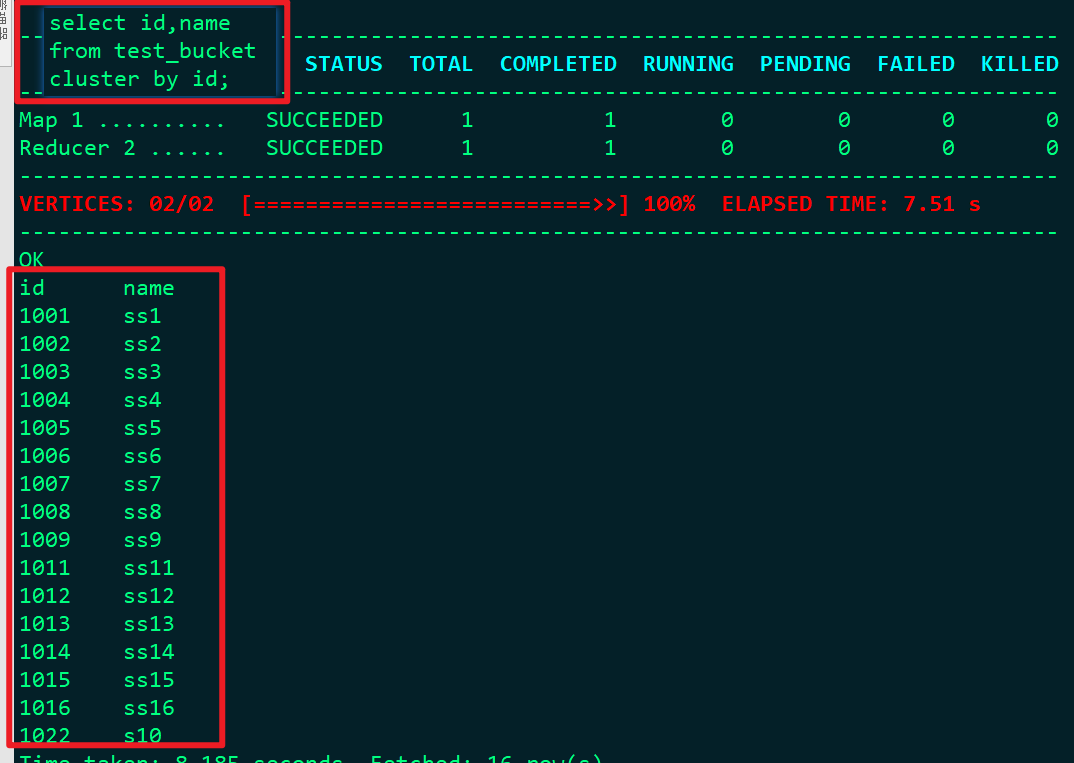The image size is (1074, 763).
Task: Click name value s10
Action: (x=142, y=736)
